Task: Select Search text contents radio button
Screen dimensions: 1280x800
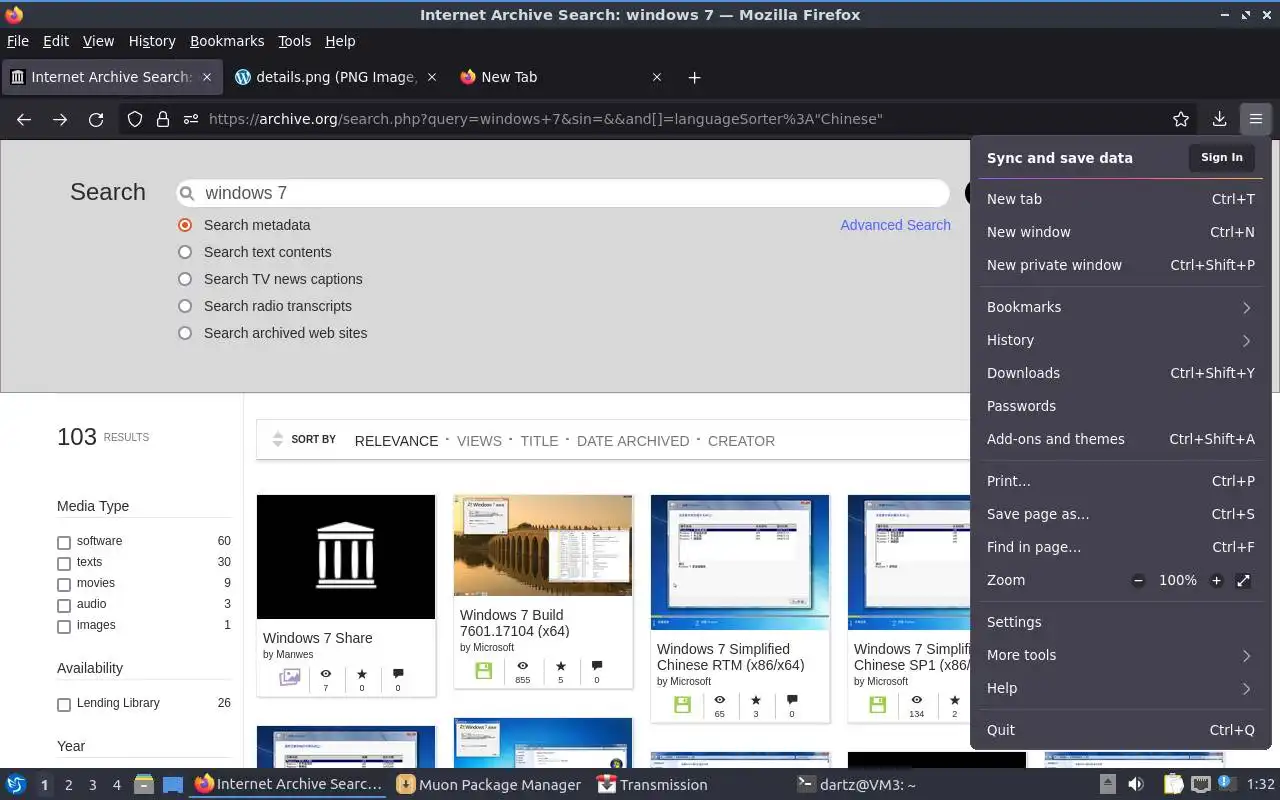Action: tap(185, 252)
